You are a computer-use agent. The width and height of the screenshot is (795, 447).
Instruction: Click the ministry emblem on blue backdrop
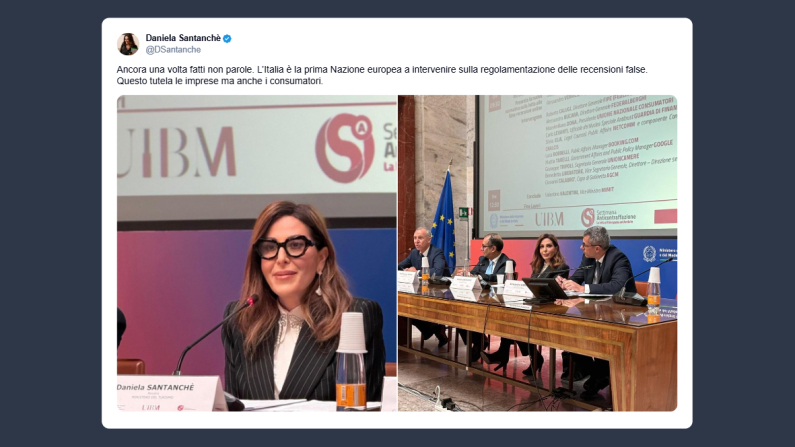[649, 253]
